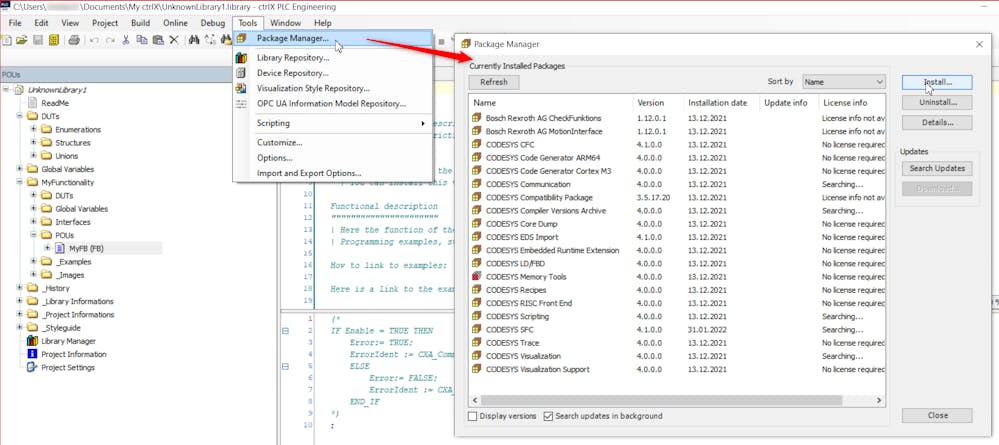Expand the Enumerations folder
999x445 pixels.
(33, 129)
